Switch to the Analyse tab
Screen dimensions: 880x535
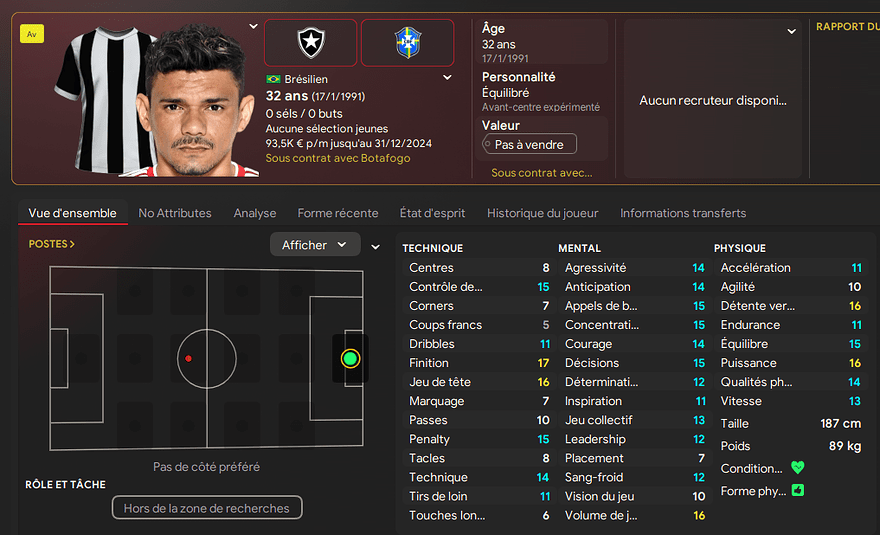coord(255,213)
